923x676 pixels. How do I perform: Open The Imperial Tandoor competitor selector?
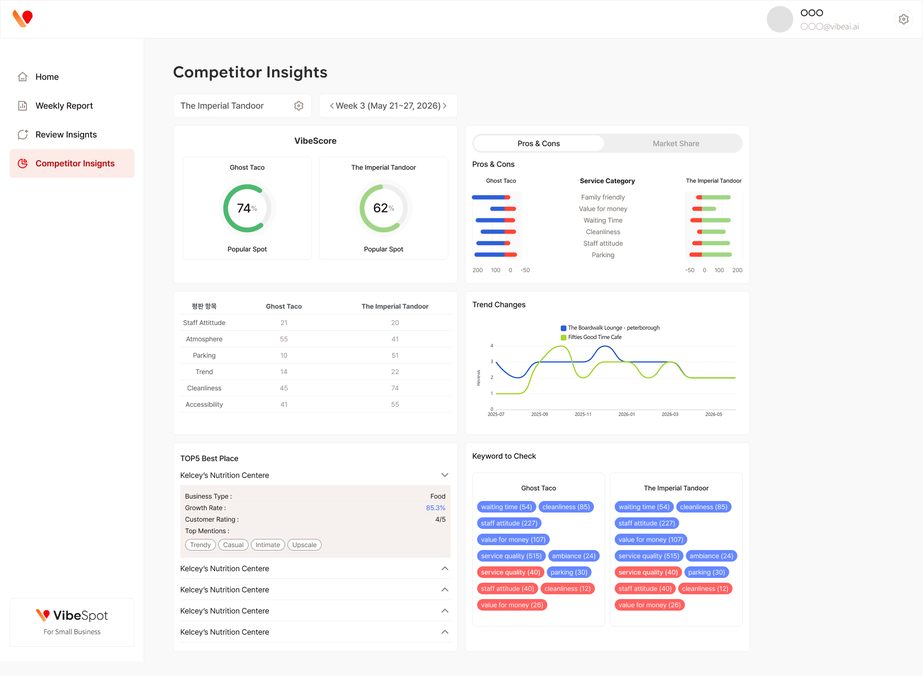pos(242,105)
